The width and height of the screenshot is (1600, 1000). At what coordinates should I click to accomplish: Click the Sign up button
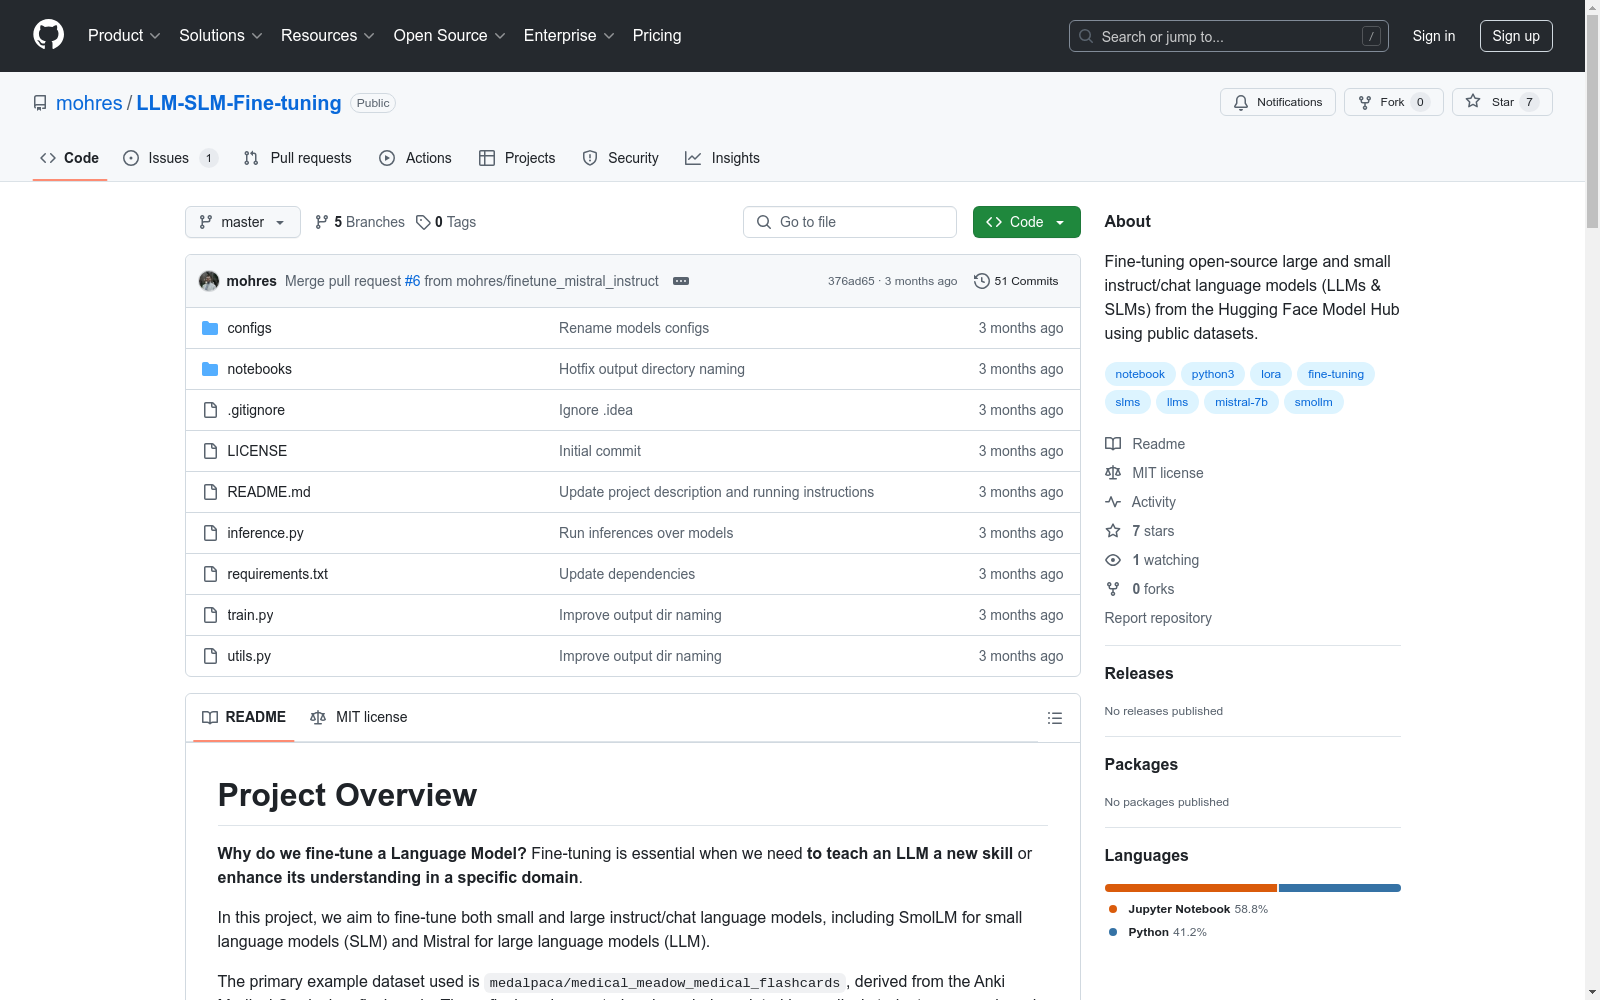(x=1516, y=36)
